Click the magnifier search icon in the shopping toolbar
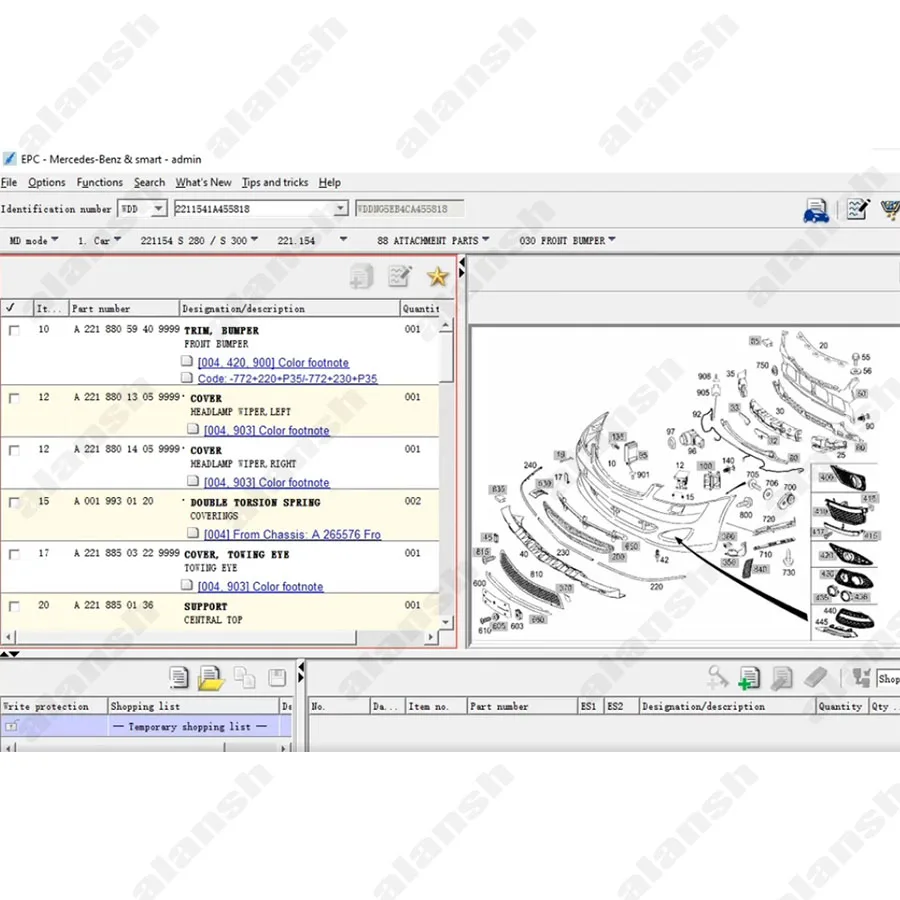Image resolution: width=900 pixels, height=900 pixels. pyautogui.click(x=717, y=677)
